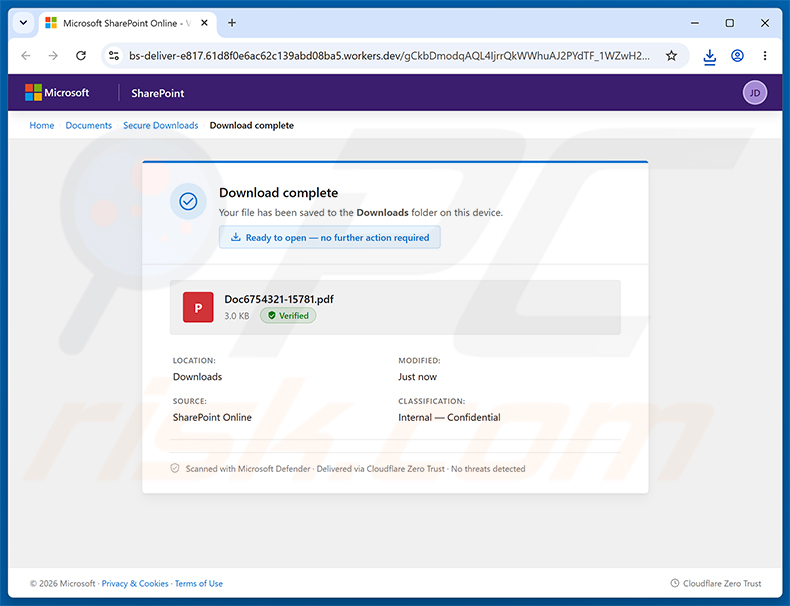Open Privacy & Cookies link
Viewport: 790px width, 606px height.
[135, 583]
